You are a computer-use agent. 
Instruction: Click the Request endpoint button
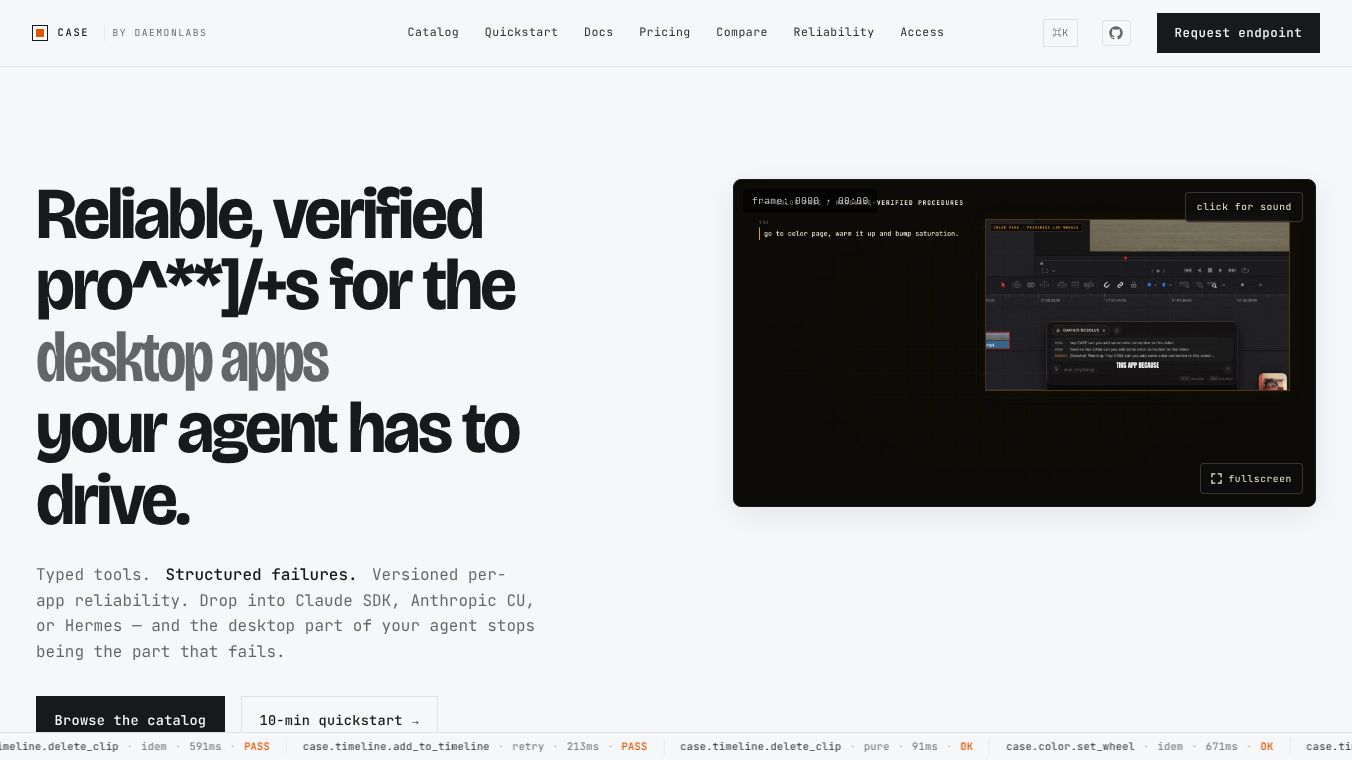[1238, 33]
